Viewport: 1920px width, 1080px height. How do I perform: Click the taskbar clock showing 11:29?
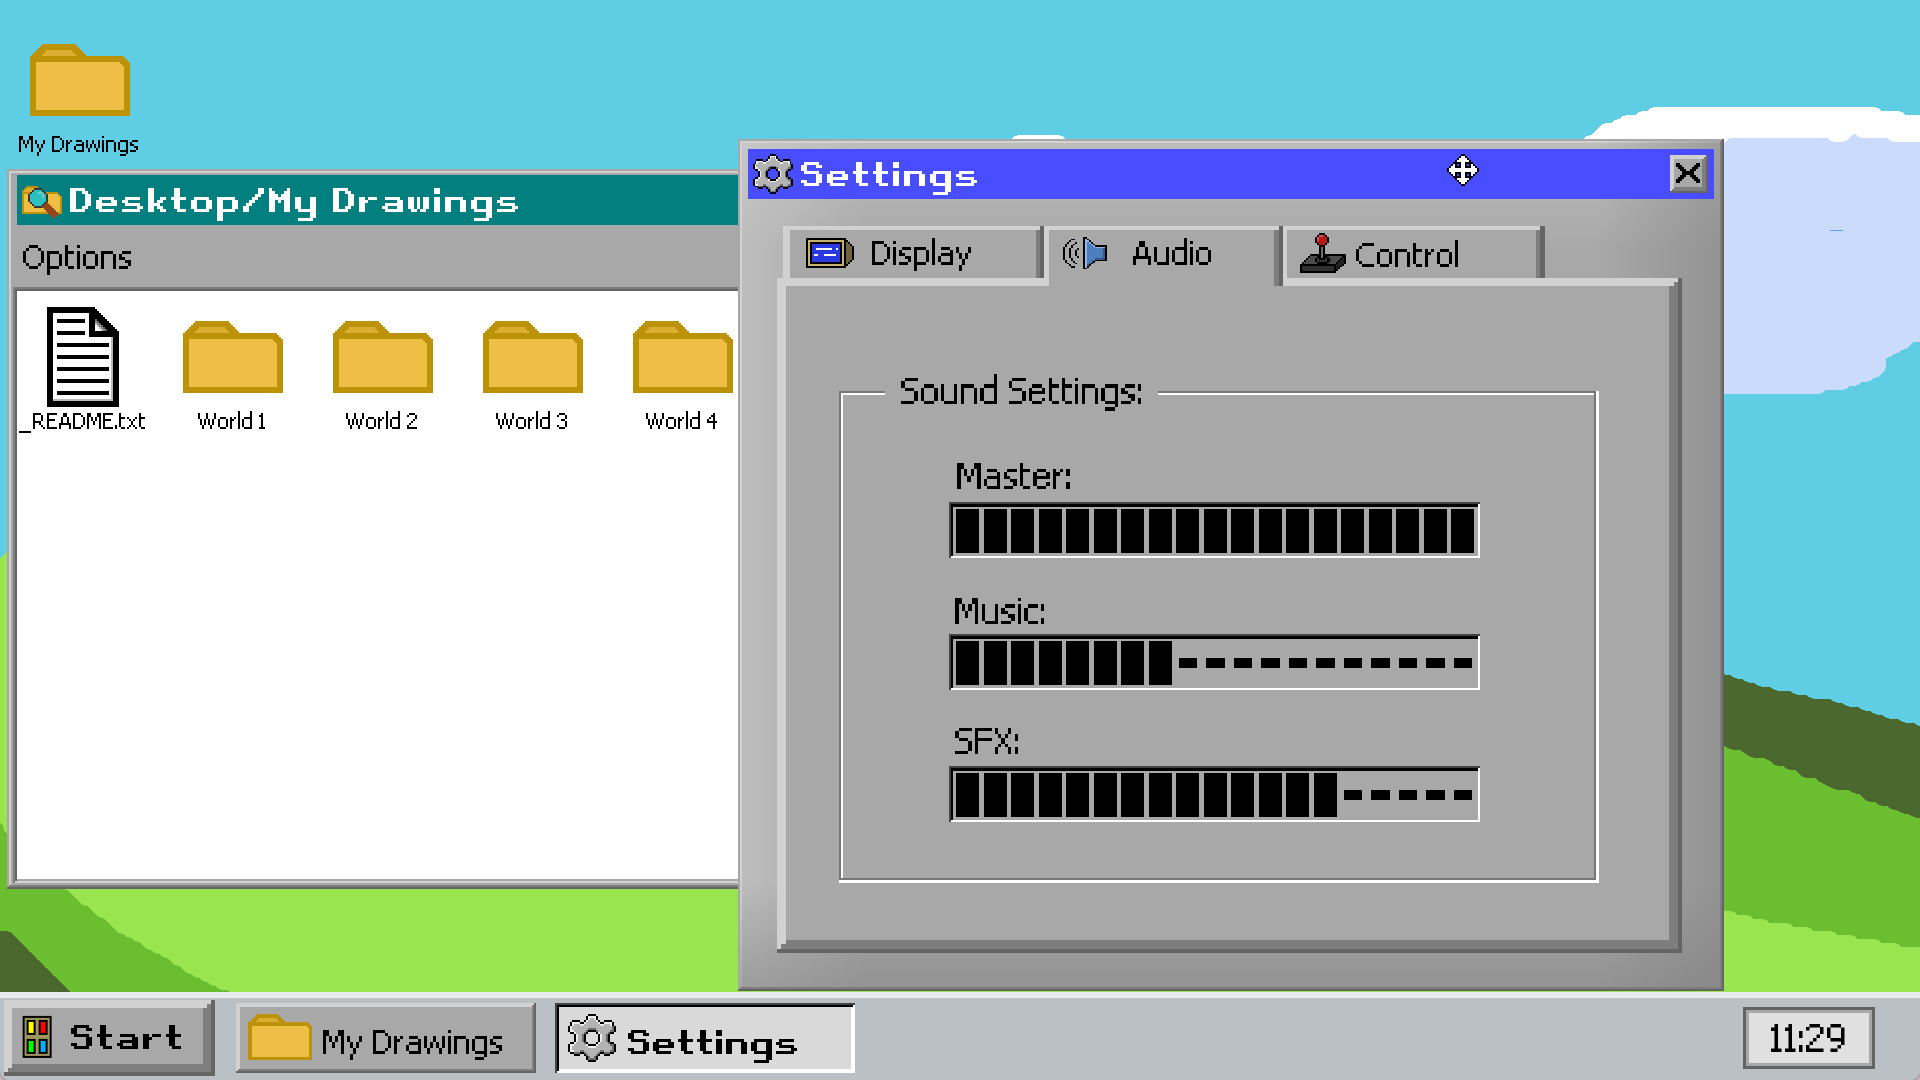point(1807,1038)
